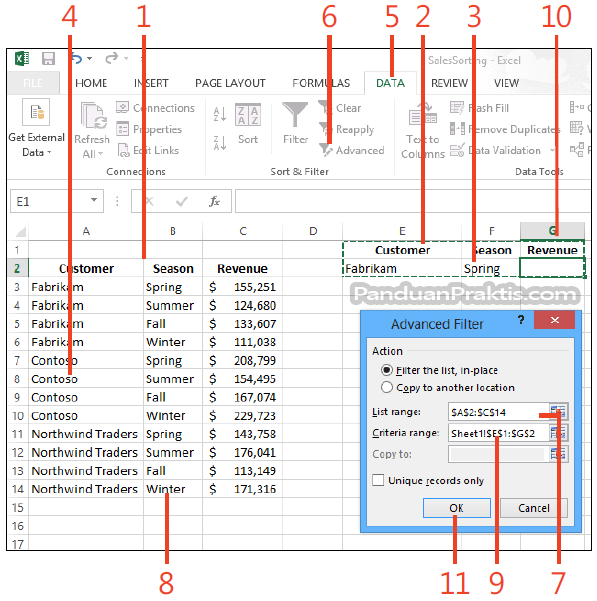Select Northwind Traders cell in row 12
The image size is (597, 601).
[86, 452]
